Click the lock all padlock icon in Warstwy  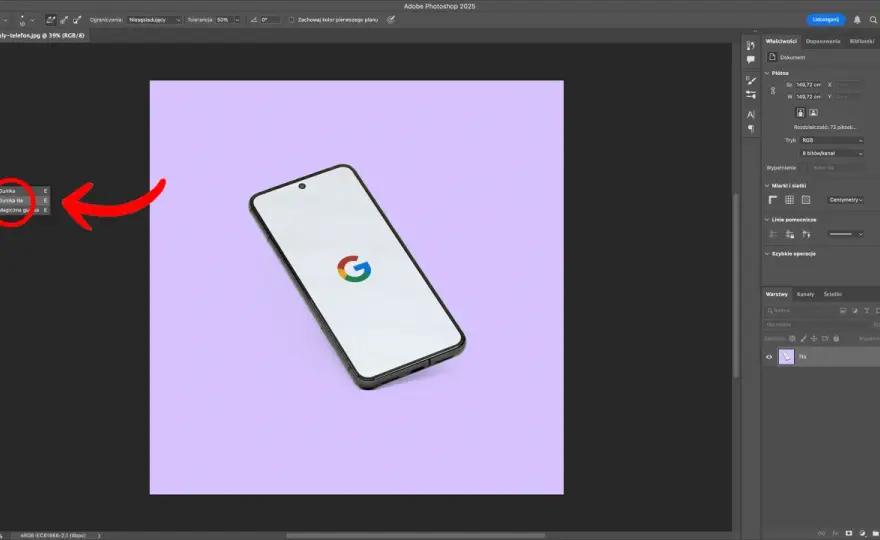coord(836,338)
